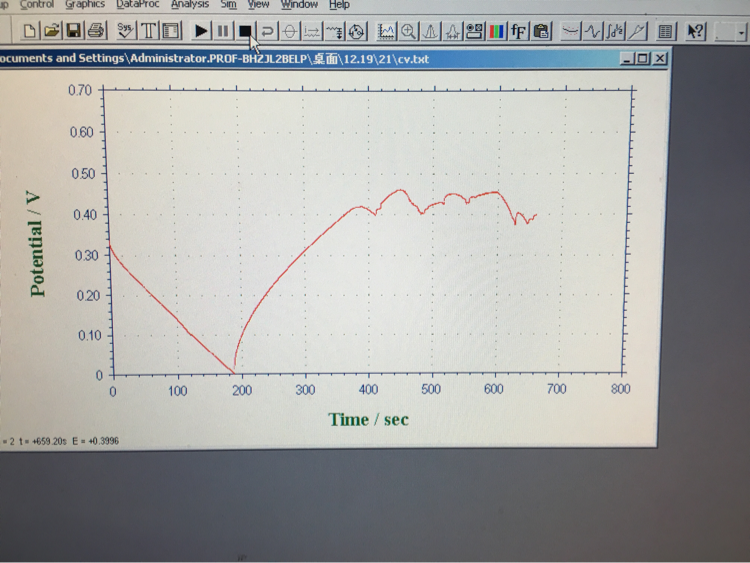The height and width of the screenshot is (563, 750).
Task: Create a new file with the New icon
Action: (x=29, y=32)
